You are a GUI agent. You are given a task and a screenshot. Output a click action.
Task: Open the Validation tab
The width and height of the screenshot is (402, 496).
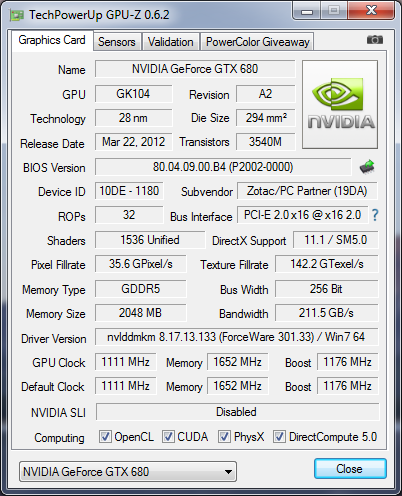point(171,42)
